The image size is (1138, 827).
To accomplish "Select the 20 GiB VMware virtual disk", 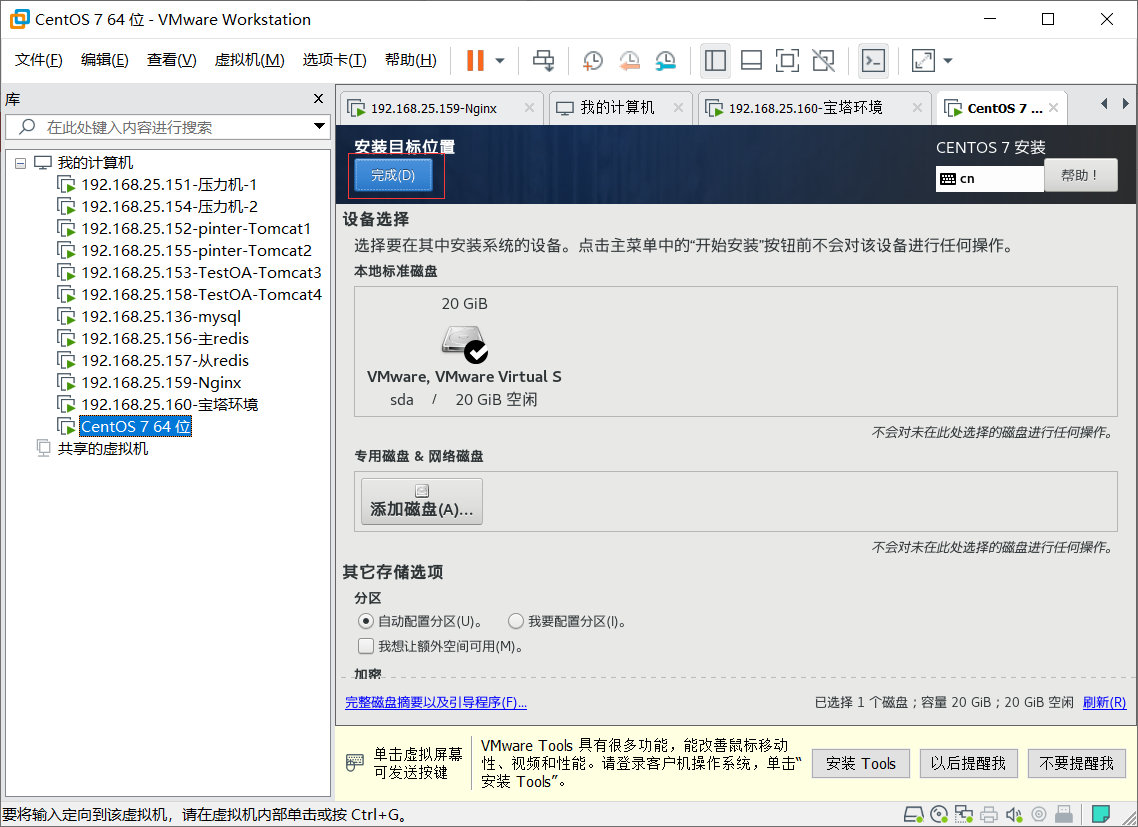I will pos(464,351).
